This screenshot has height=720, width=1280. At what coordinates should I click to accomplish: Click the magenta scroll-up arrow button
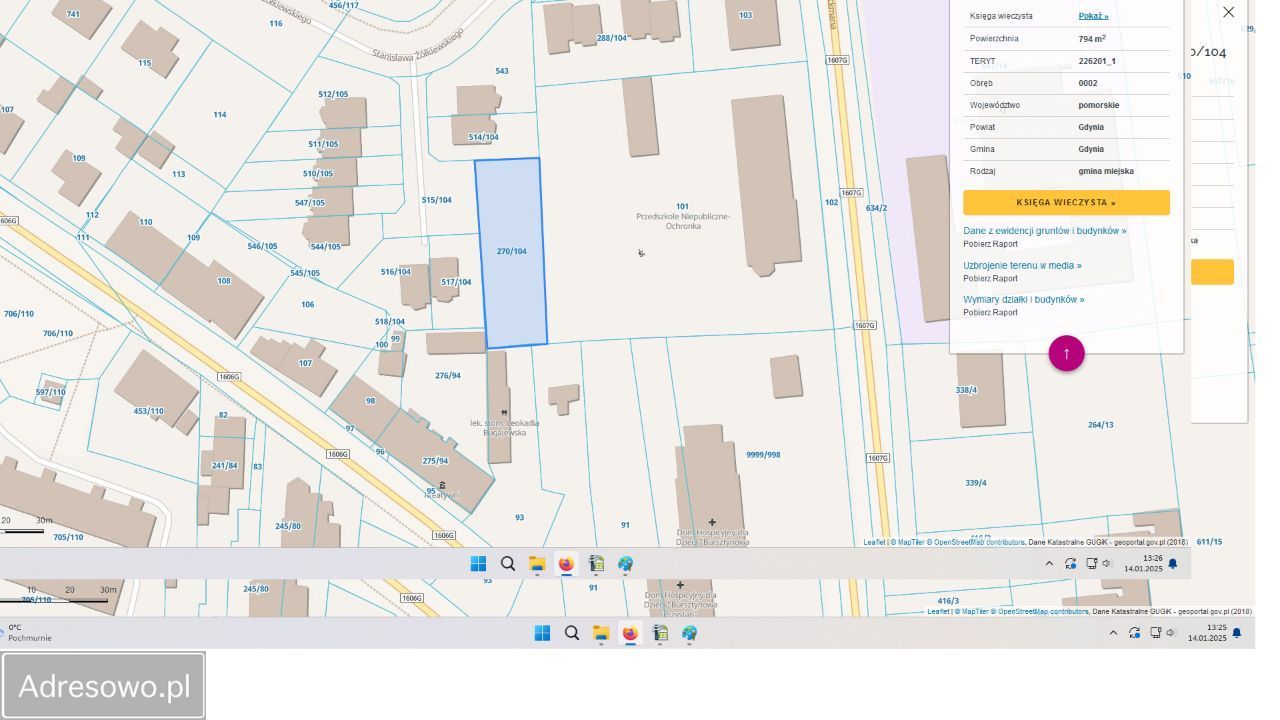[1066, 353]
